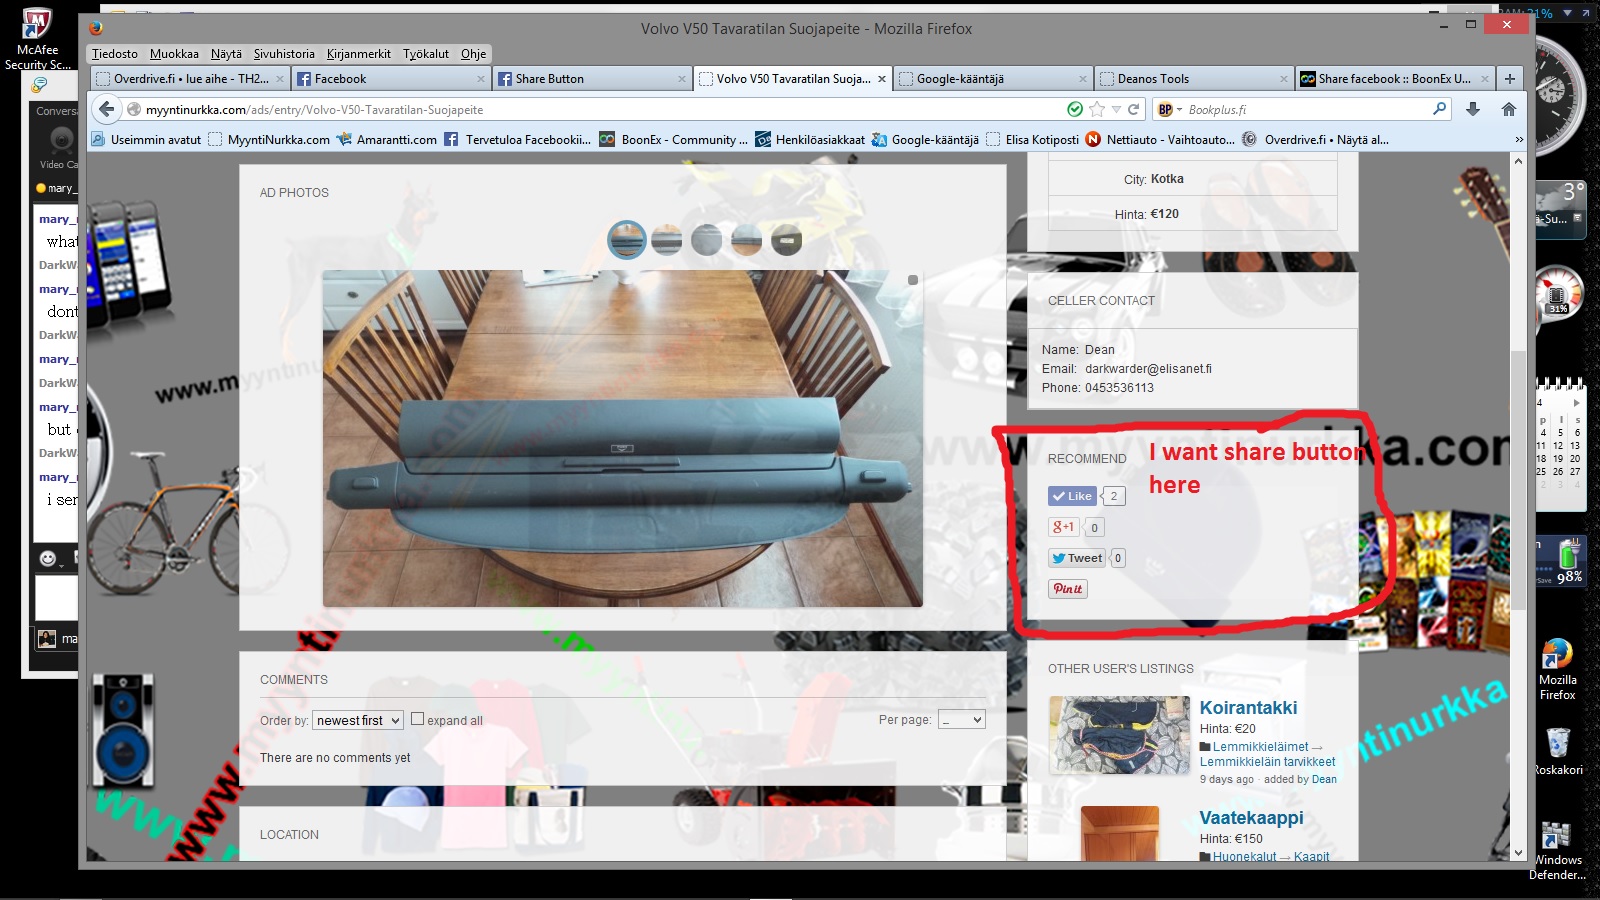1600x900 pixels.
Task: Click the browser back arrow button
Action: point(107,109)
